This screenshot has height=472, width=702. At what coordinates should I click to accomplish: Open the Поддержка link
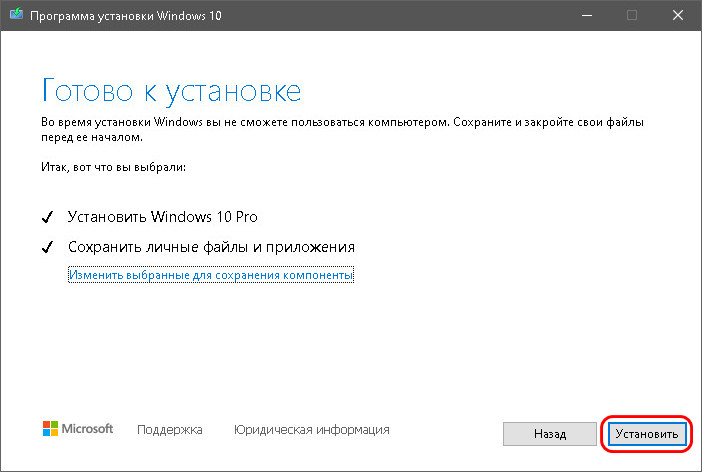click(170, 429)
